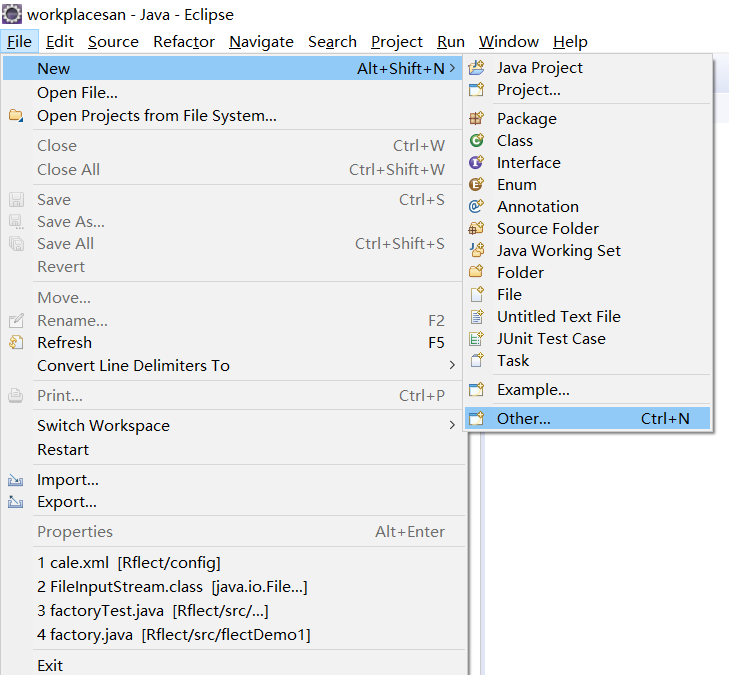This screenshot has width=729, height=675.
Task: Open the Window menu
Action: [x=509, y=42]
